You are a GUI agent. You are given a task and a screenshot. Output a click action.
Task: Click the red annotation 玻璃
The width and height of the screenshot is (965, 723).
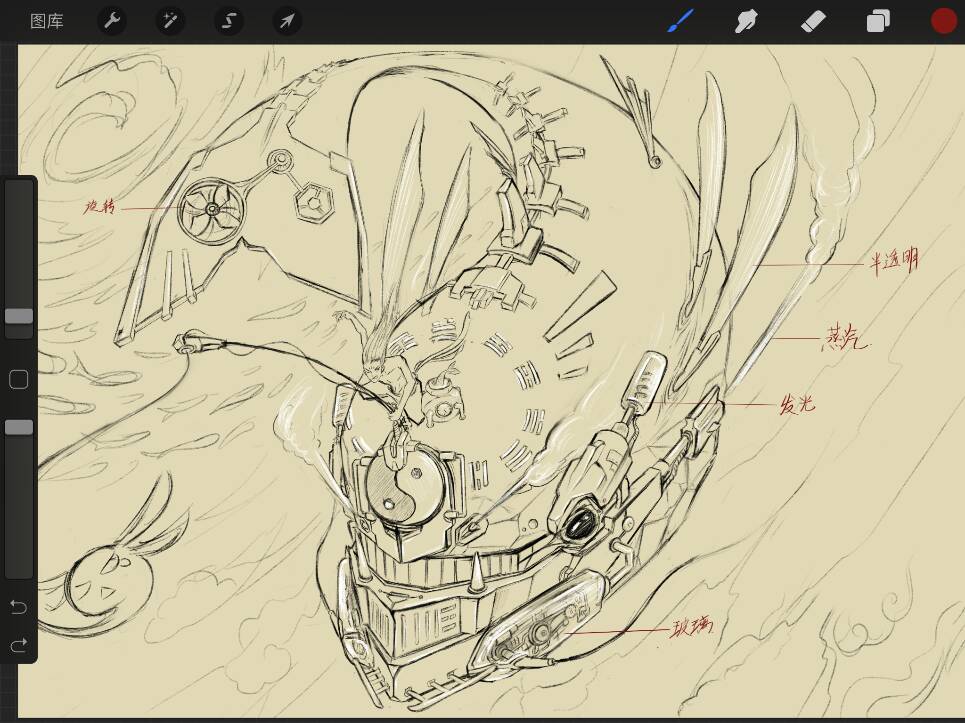[x=692, y=626]
